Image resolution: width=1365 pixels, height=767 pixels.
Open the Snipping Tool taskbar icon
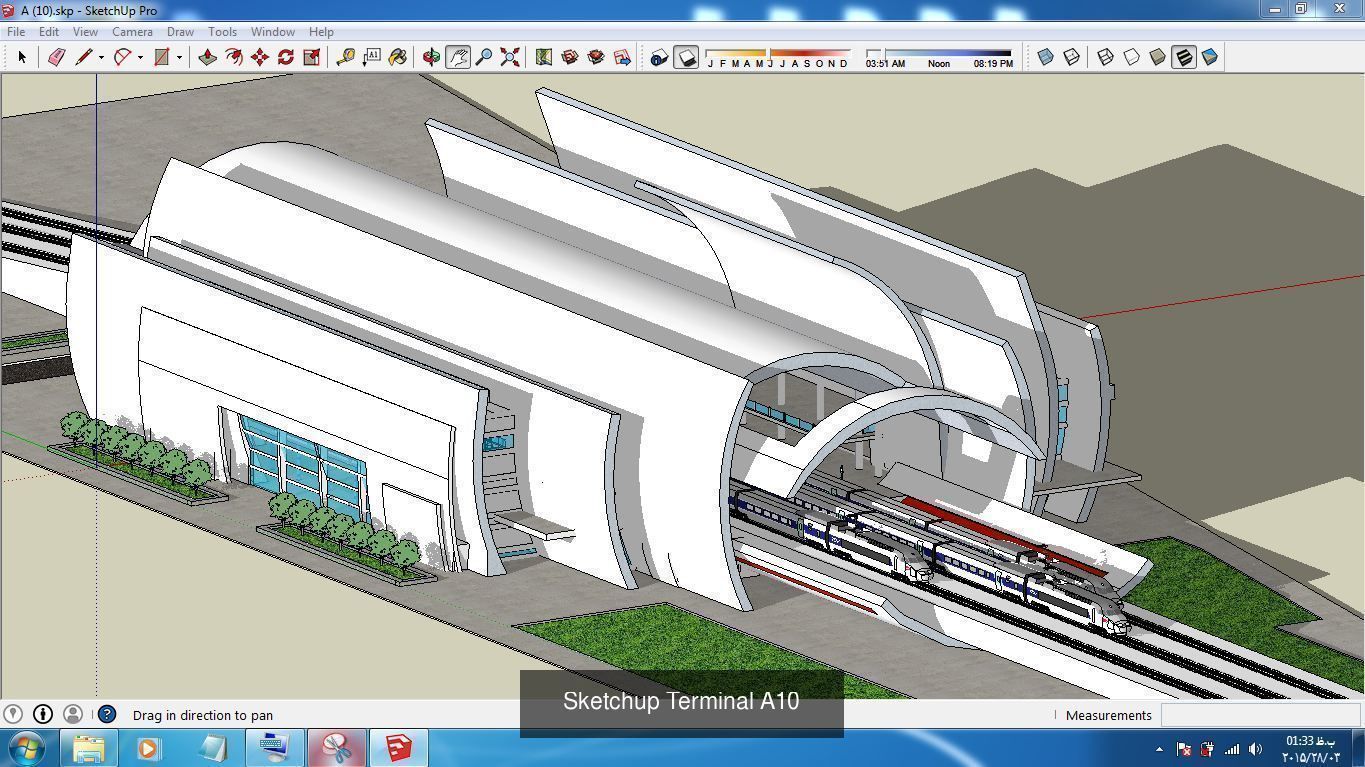click(x=336, y=748)
